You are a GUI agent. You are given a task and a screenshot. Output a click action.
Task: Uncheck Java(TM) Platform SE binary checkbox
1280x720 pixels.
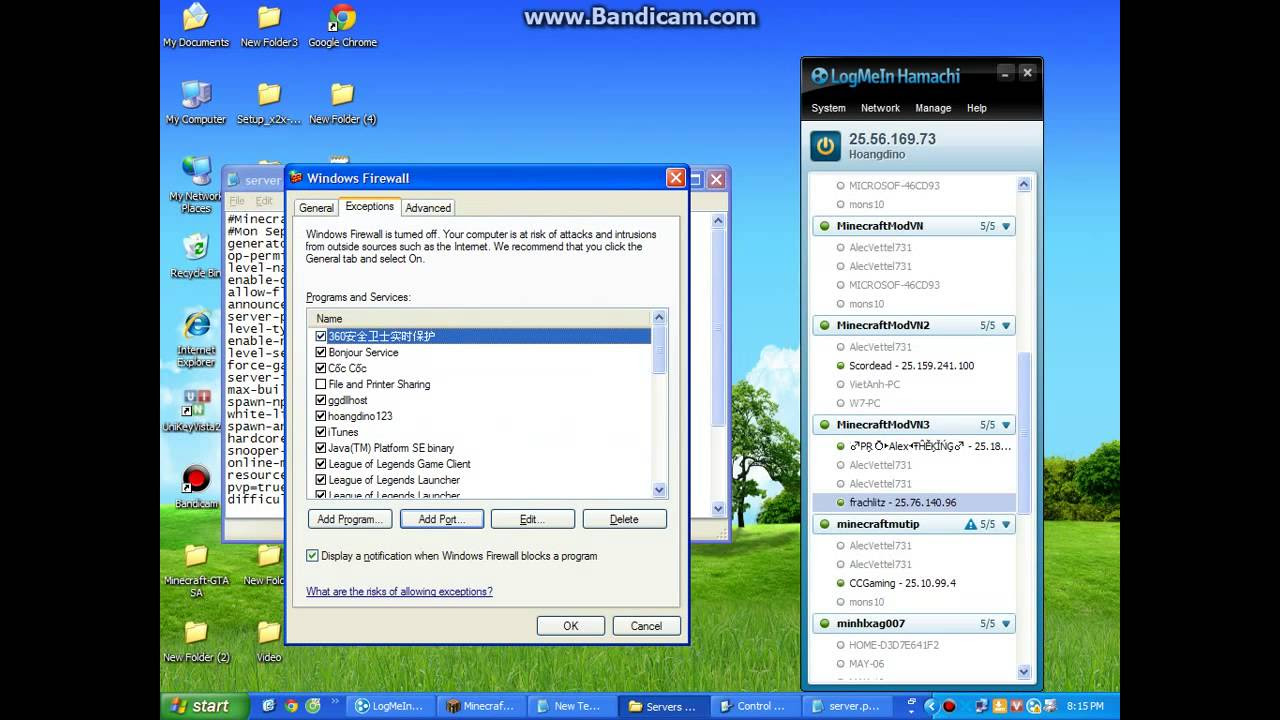tap(321, 448)
